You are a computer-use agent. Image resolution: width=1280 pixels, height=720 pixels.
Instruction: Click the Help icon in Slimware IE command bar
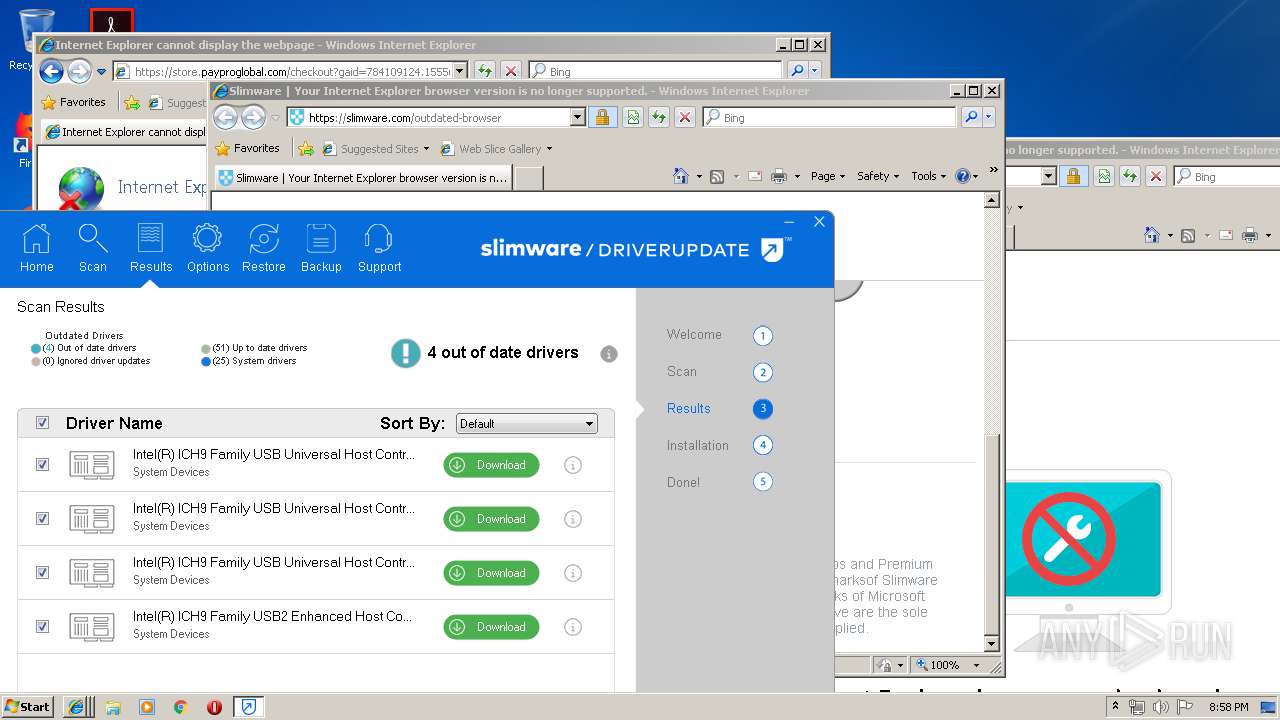962,176
